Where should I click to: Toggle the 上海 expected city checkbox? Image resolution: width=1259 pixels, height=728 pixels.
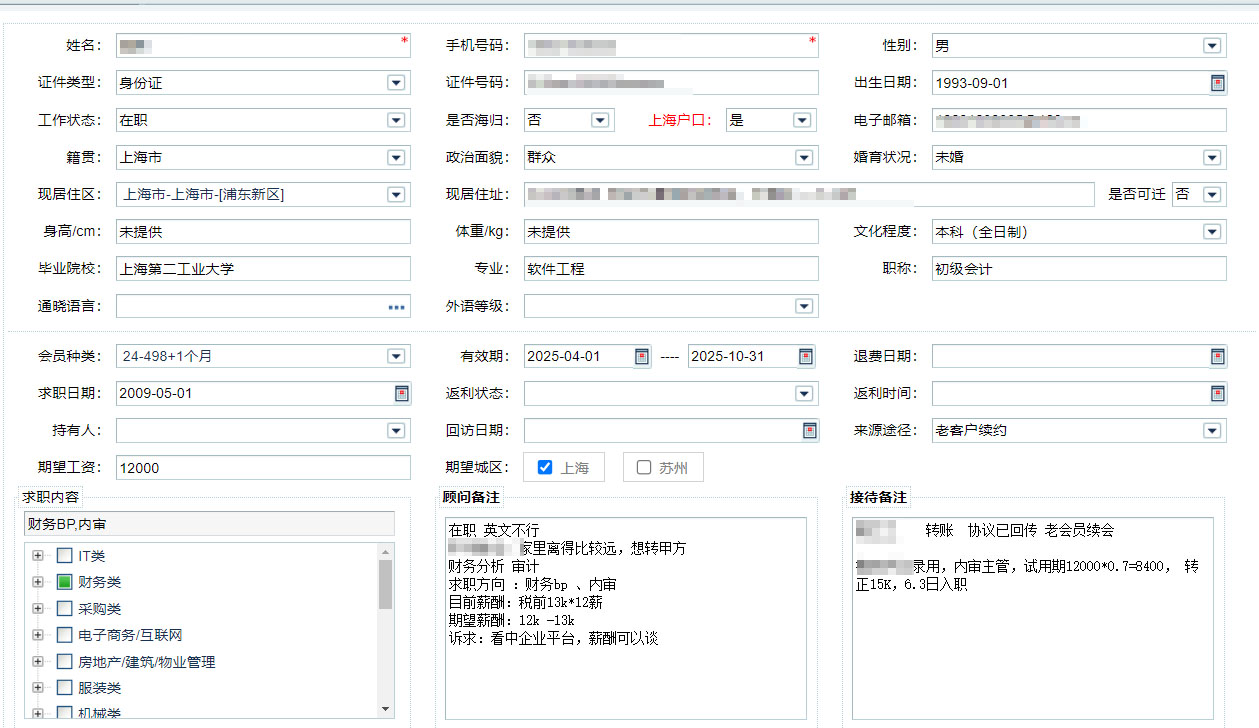tap(545, 467)
